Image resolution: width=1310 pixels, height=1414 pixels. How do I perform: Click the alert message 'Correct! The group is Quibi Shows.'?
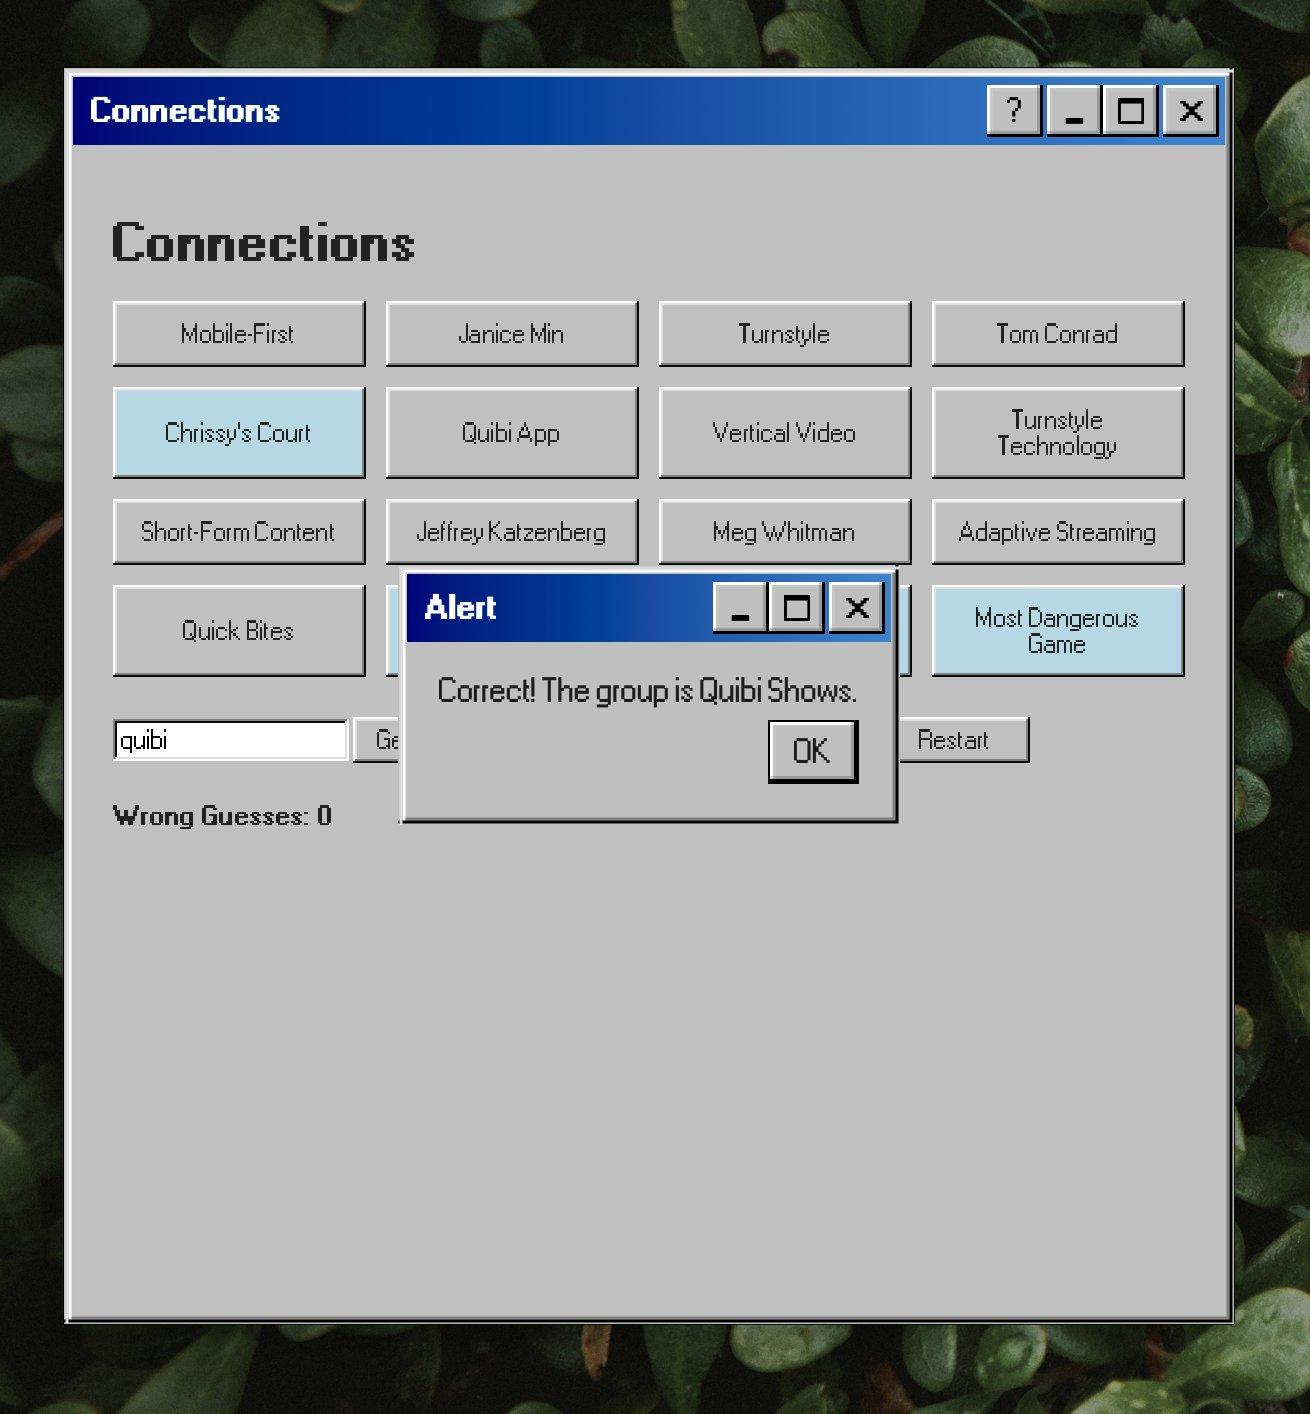click(x=647, y=691)
